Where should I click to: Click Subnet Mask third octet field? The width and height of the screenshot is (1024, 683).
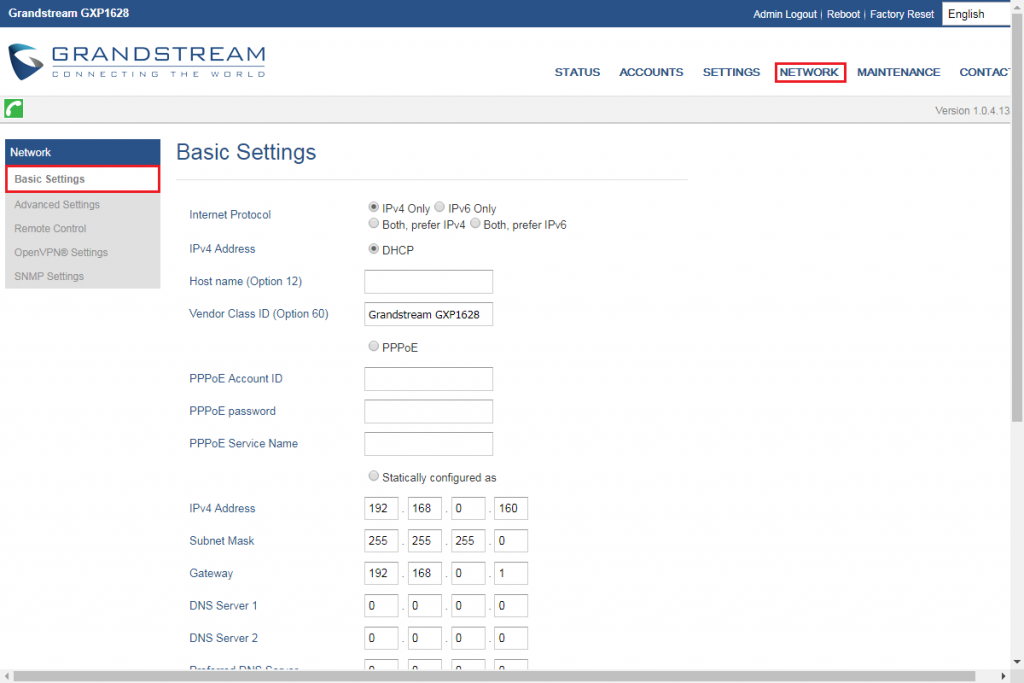(x=468, y=541)
